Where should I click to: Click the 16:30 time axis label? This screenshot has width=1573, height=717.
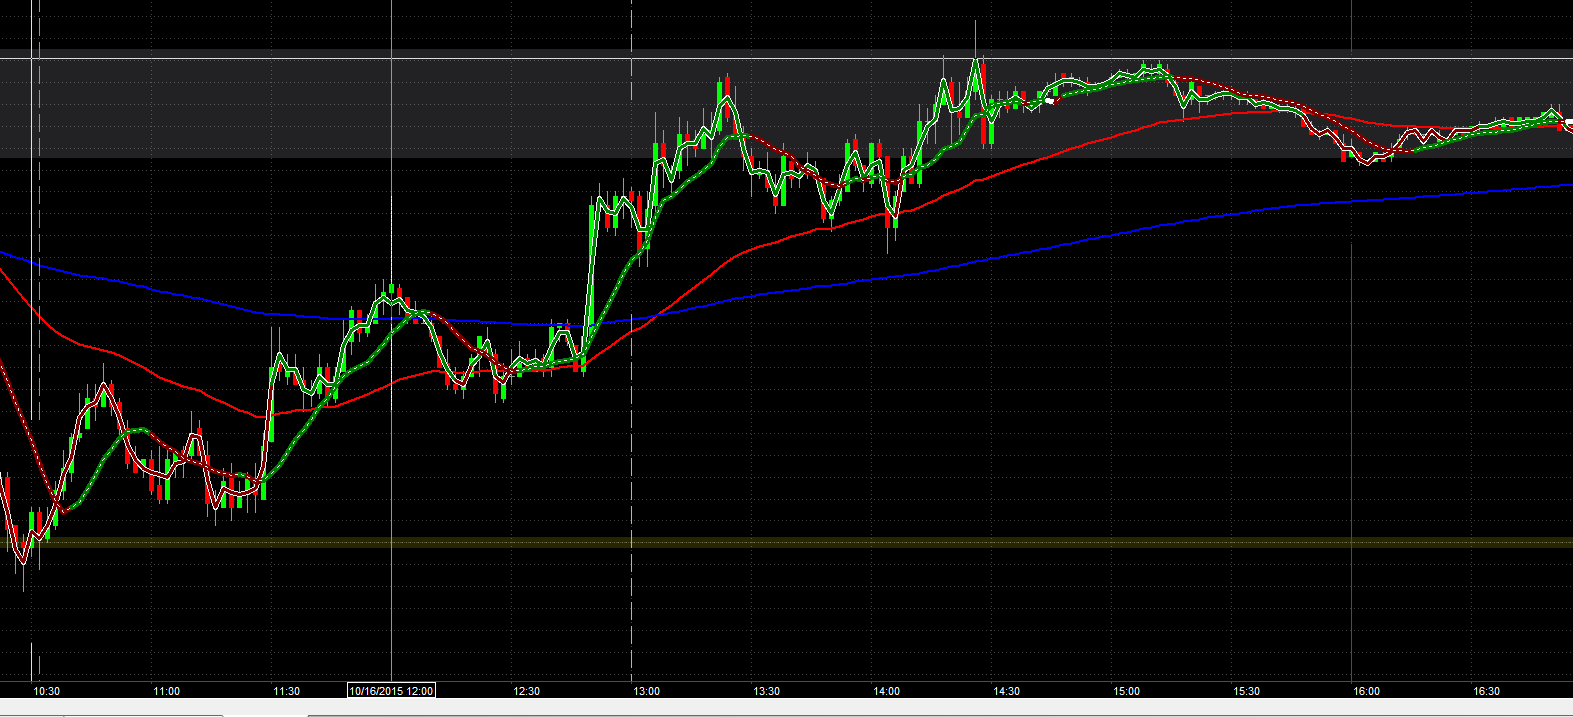(x=1486, y=691)
